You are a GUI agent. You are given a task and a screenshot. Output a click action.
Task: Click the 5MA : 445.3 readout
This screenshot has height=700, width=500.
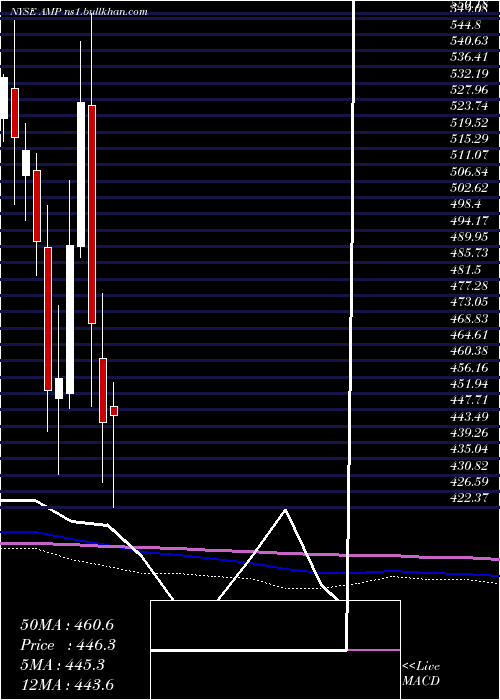pyautogui.click(x=62, y=664)
